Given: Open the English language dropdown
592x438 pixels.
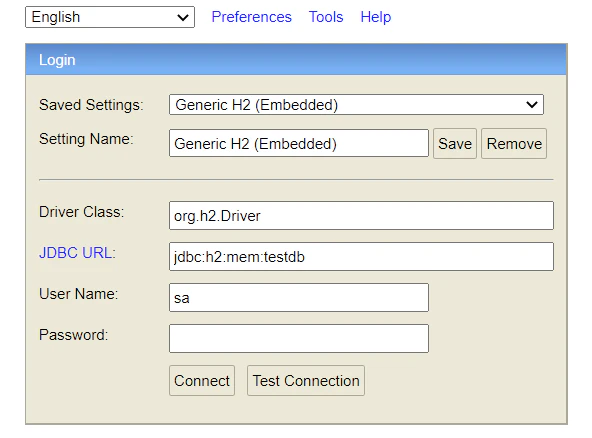Looking at the screenshot, I should [x=110, y=17].
